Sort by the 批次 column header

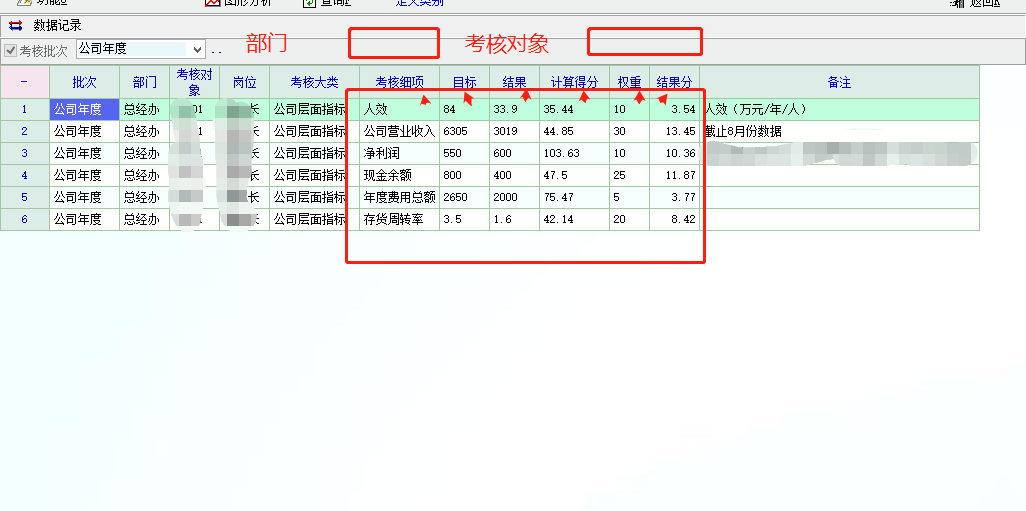pyautogui.click(x=84, y=82)
